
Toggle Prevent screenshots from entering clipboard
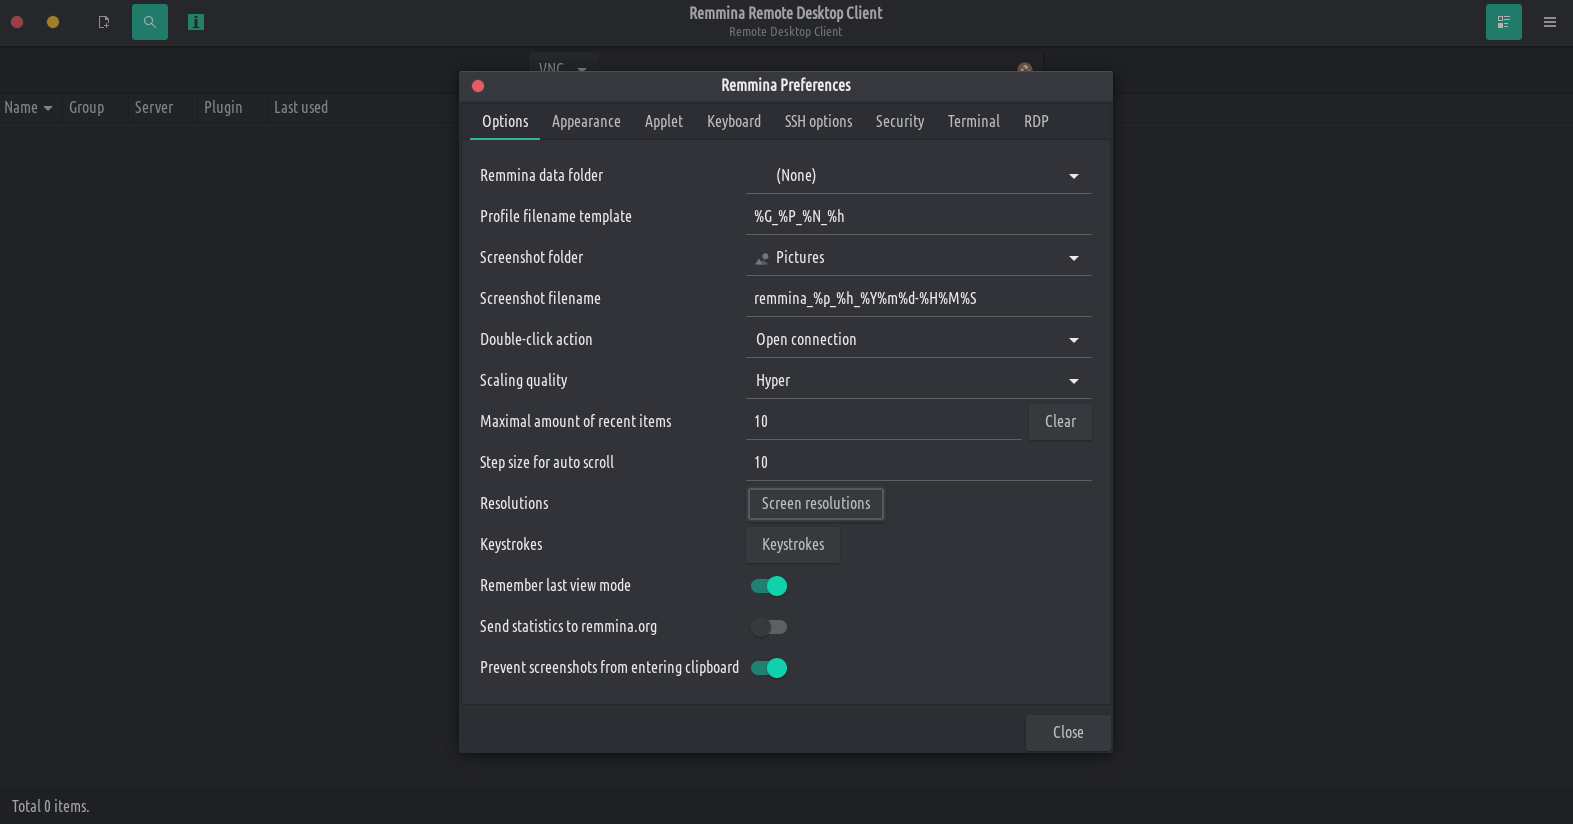click(769, 668)
